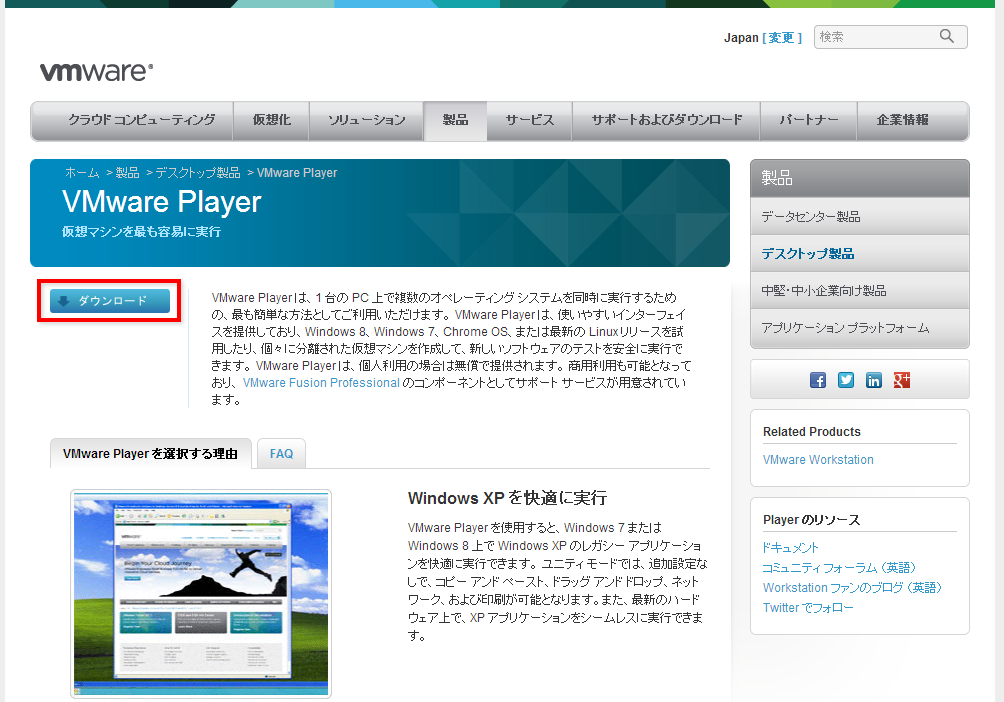Viewport: 1004px width, 702px height.
Task: Open the 企業情報 menu
Action: (912, 120)
